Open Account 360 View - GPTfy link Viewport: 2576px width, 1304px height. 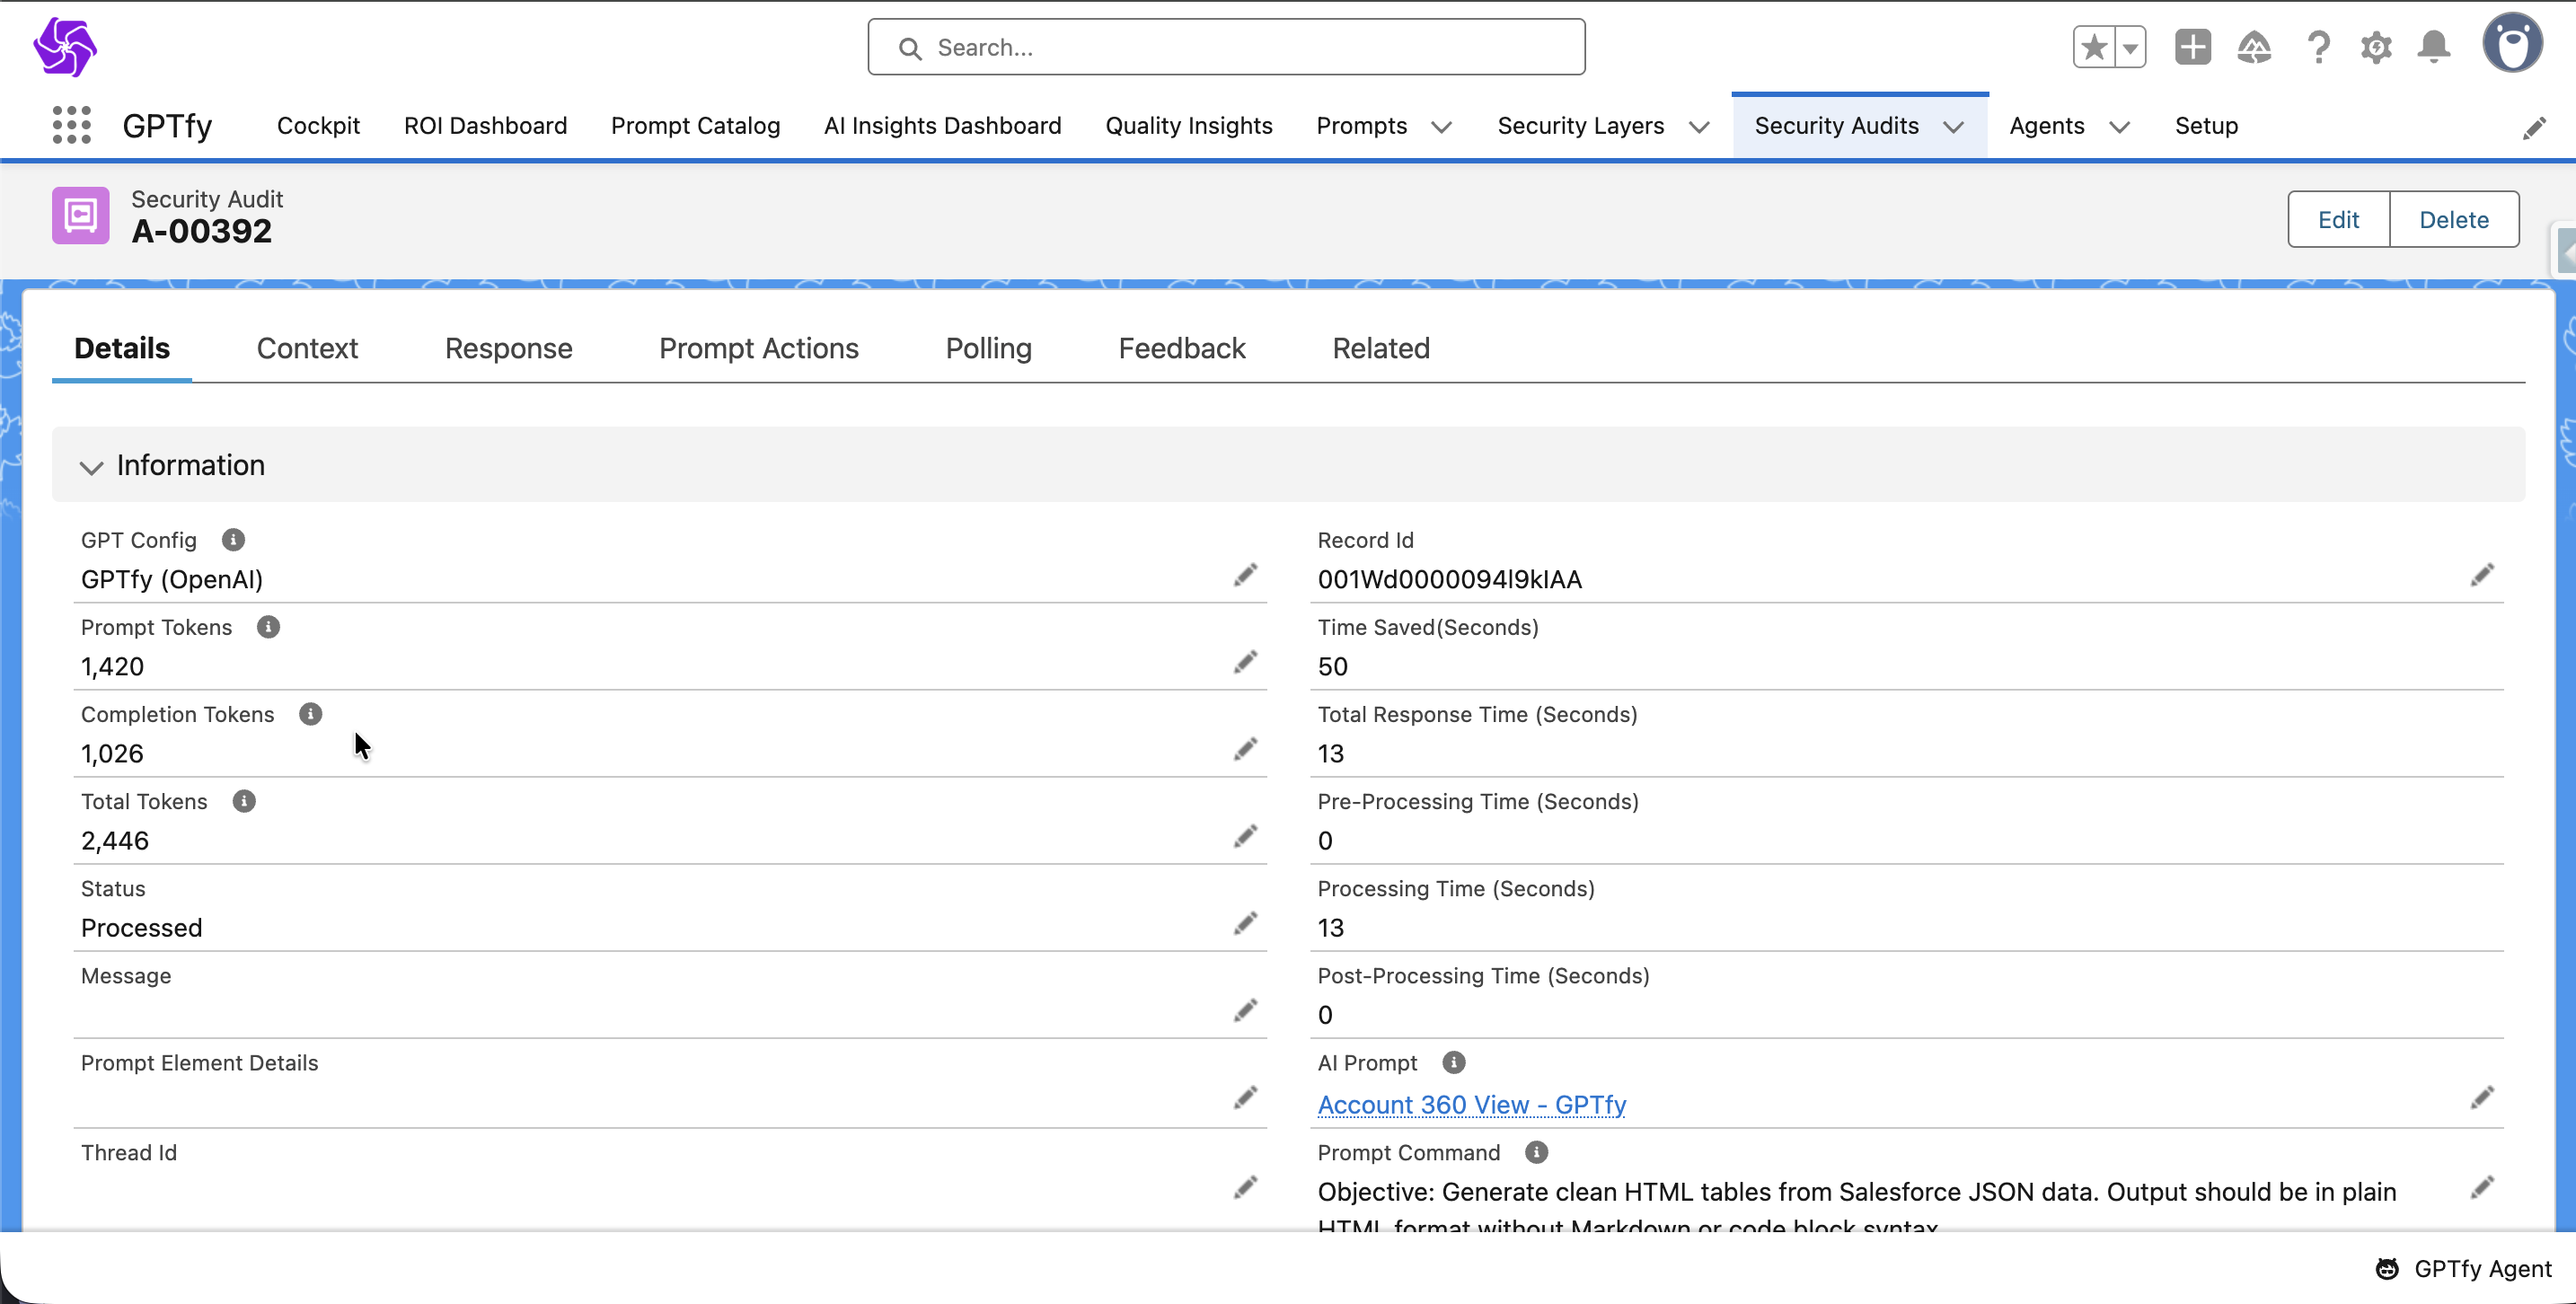coord(1471,1104)
